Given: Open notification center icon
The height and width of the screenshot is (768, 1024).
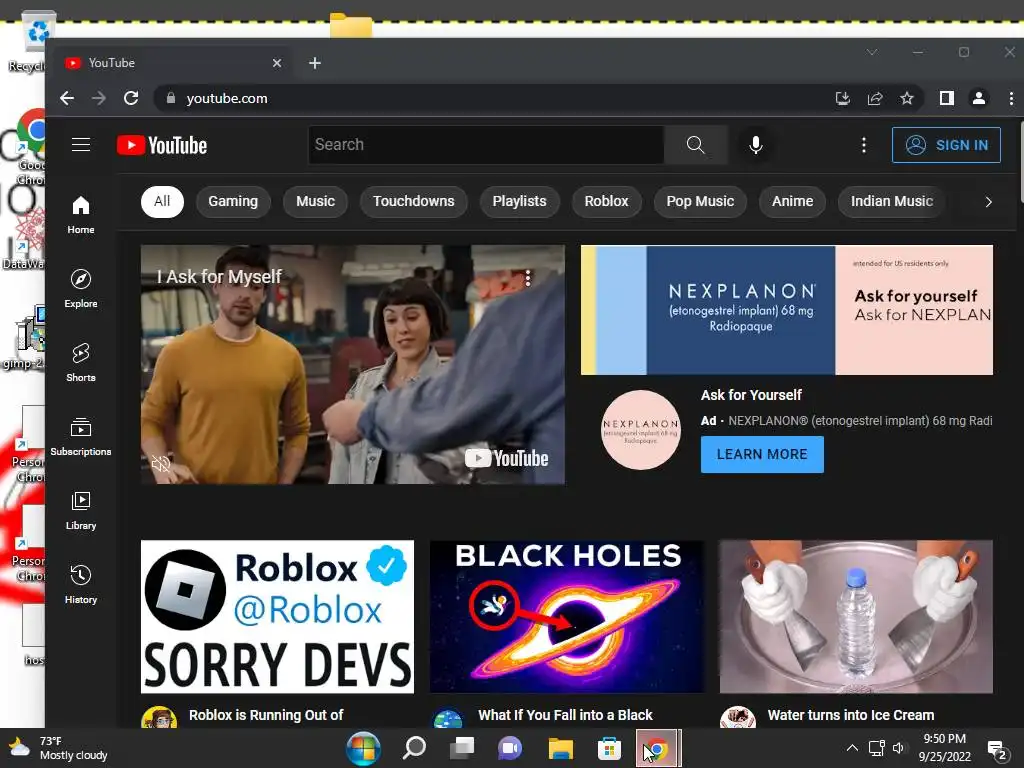Looking at the screenshot, I should 997,750.
